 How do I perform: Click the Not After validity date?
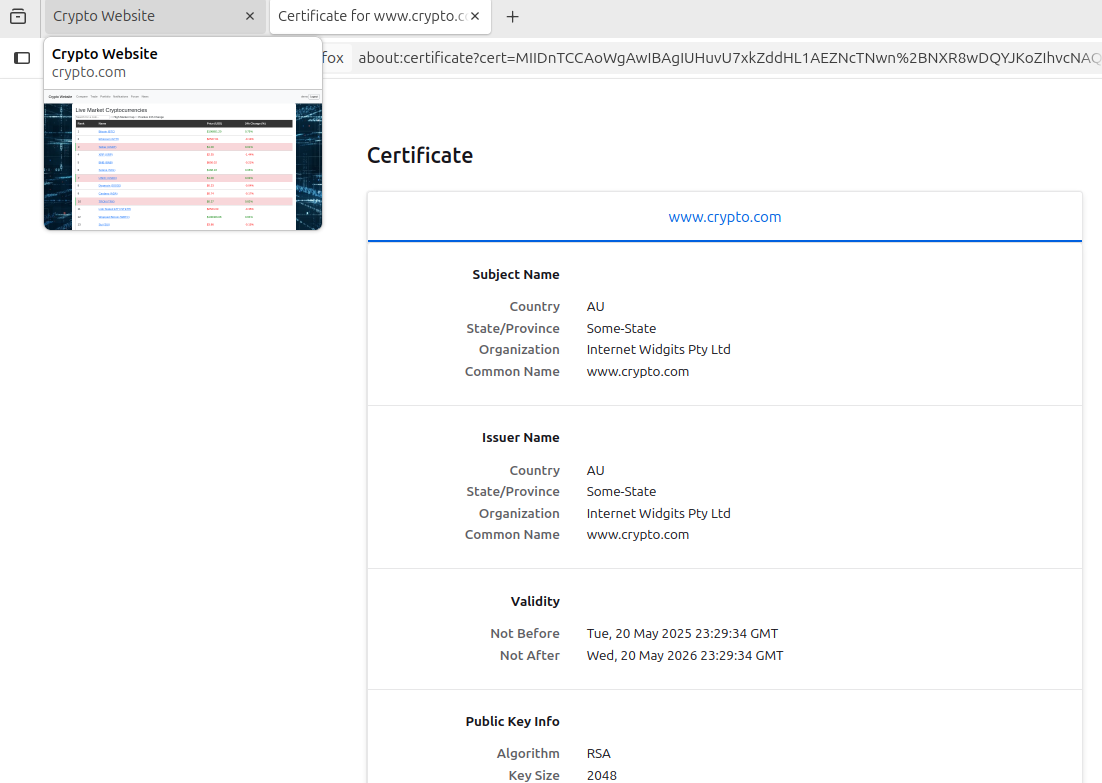[x=684, y=656]
